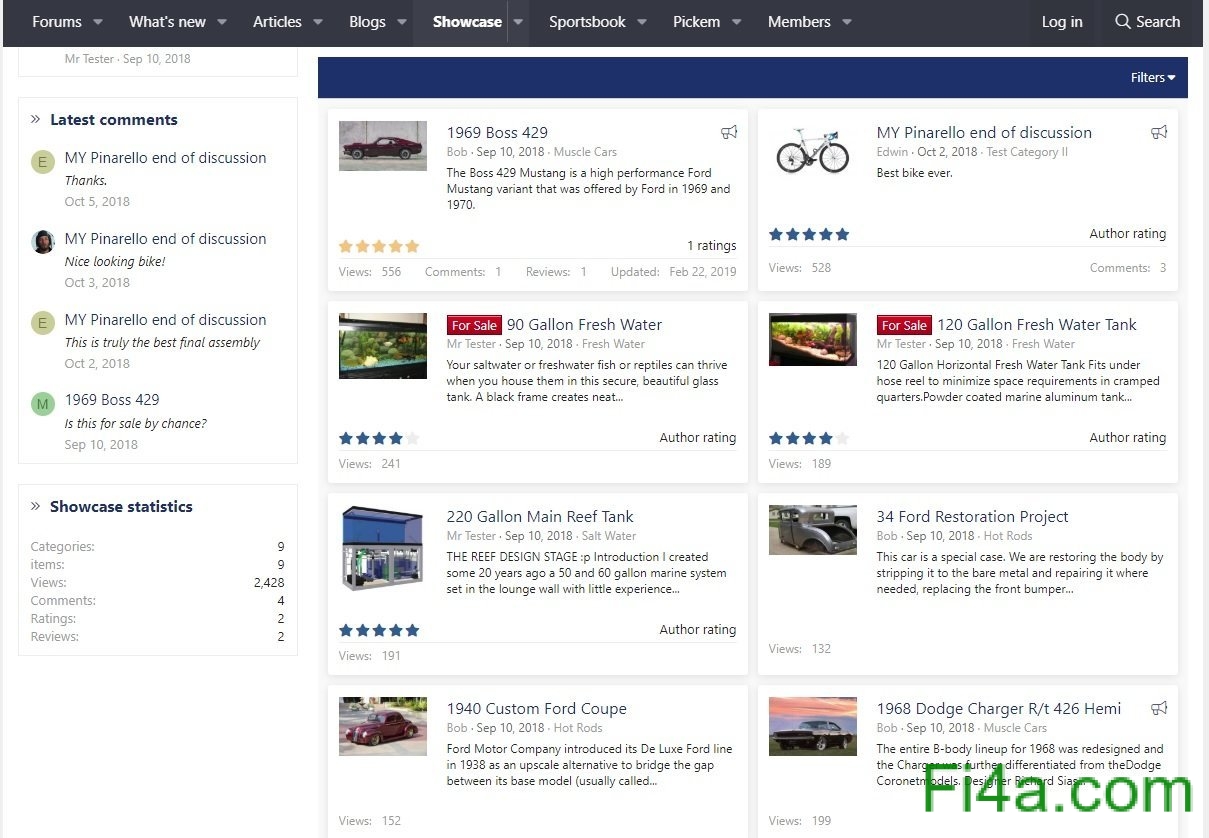The height and width of the screenshot is (838, 1209).
Task: Click the Log in link
Action: click(1062, 22)
